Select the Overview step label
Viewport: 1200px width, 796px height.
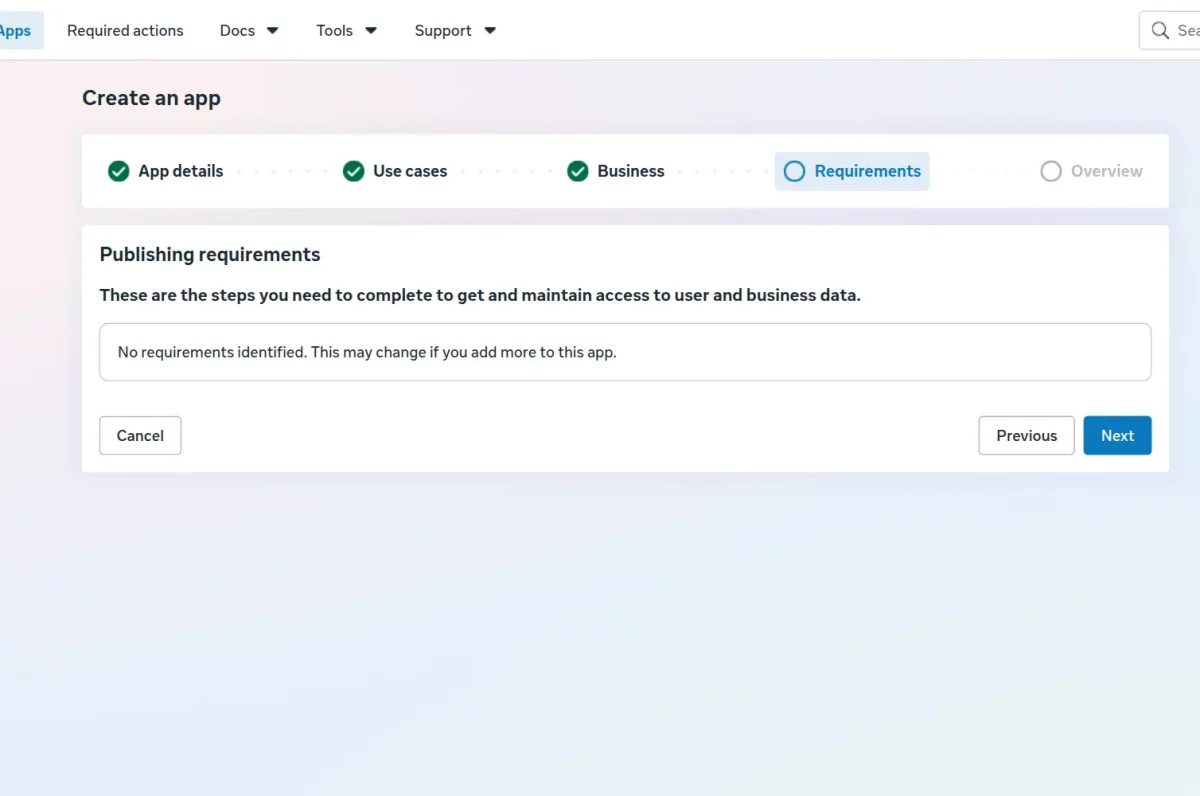[x=1106, y=171]
